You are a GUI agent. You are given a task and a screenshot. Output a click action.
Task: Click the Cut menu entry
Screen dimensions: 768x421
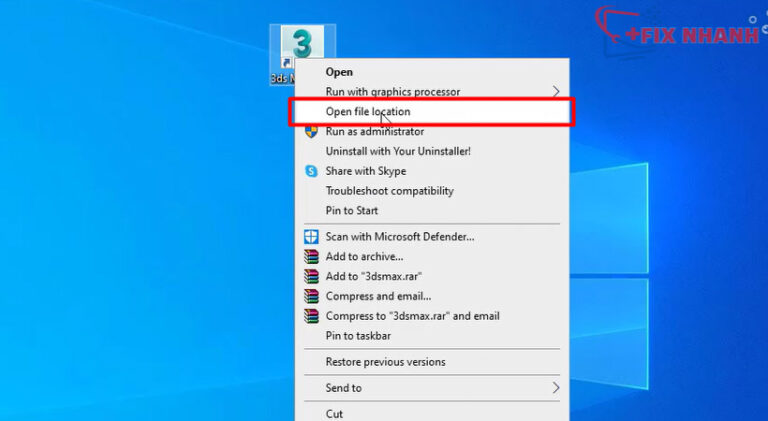pos(432,414)
